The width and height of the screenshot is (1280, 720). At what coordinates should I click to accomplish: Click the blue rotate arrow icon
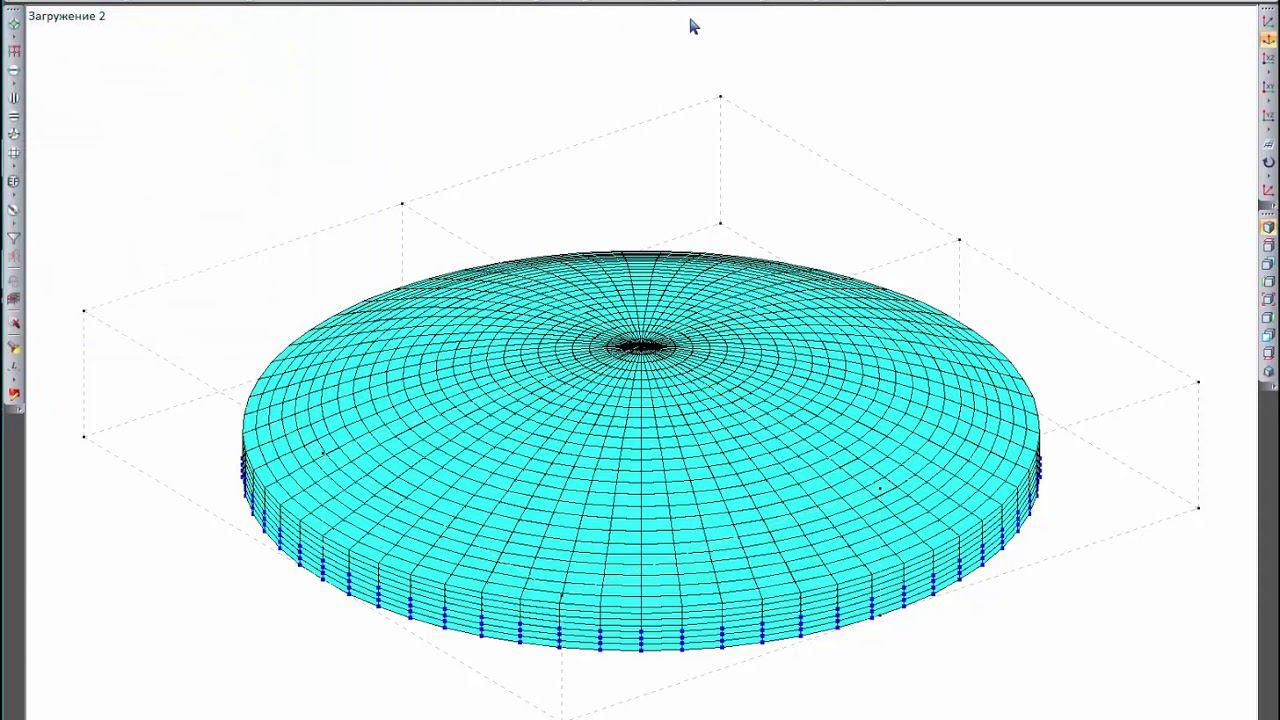tap(1268, 162)
